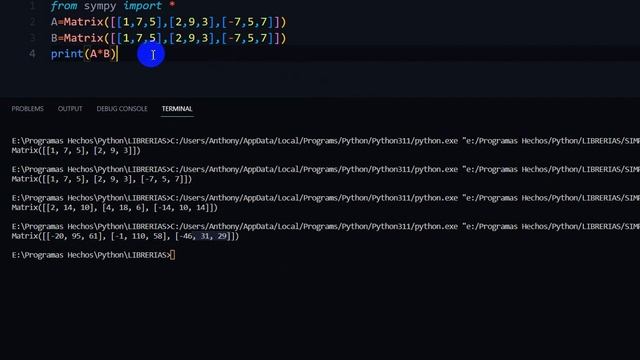Click terminal output starting 'Matrix([[2, 14, 10]'
This screenshot has height=360, width=640.
(115, 208)
